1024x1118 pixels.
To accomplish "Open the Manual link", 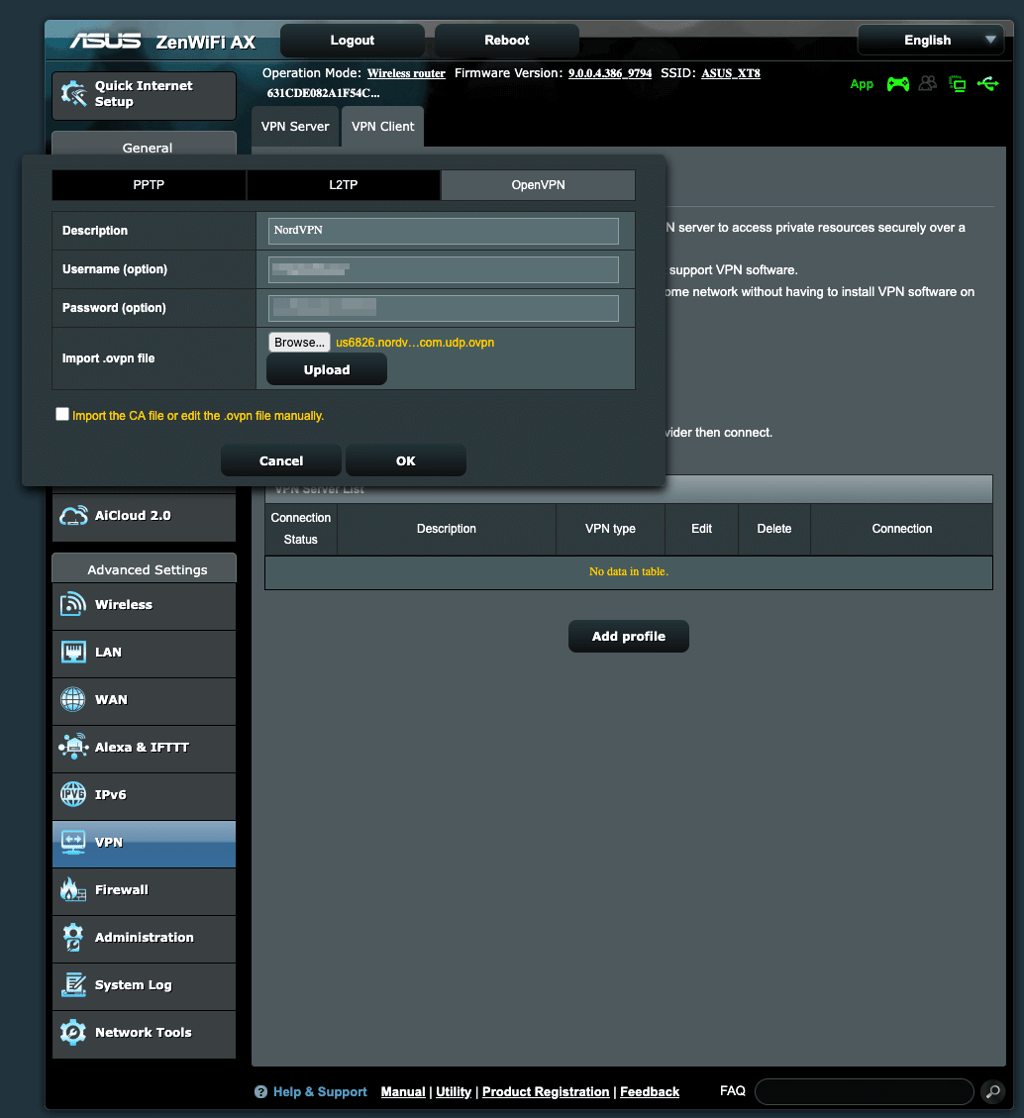I will 403,1092.
